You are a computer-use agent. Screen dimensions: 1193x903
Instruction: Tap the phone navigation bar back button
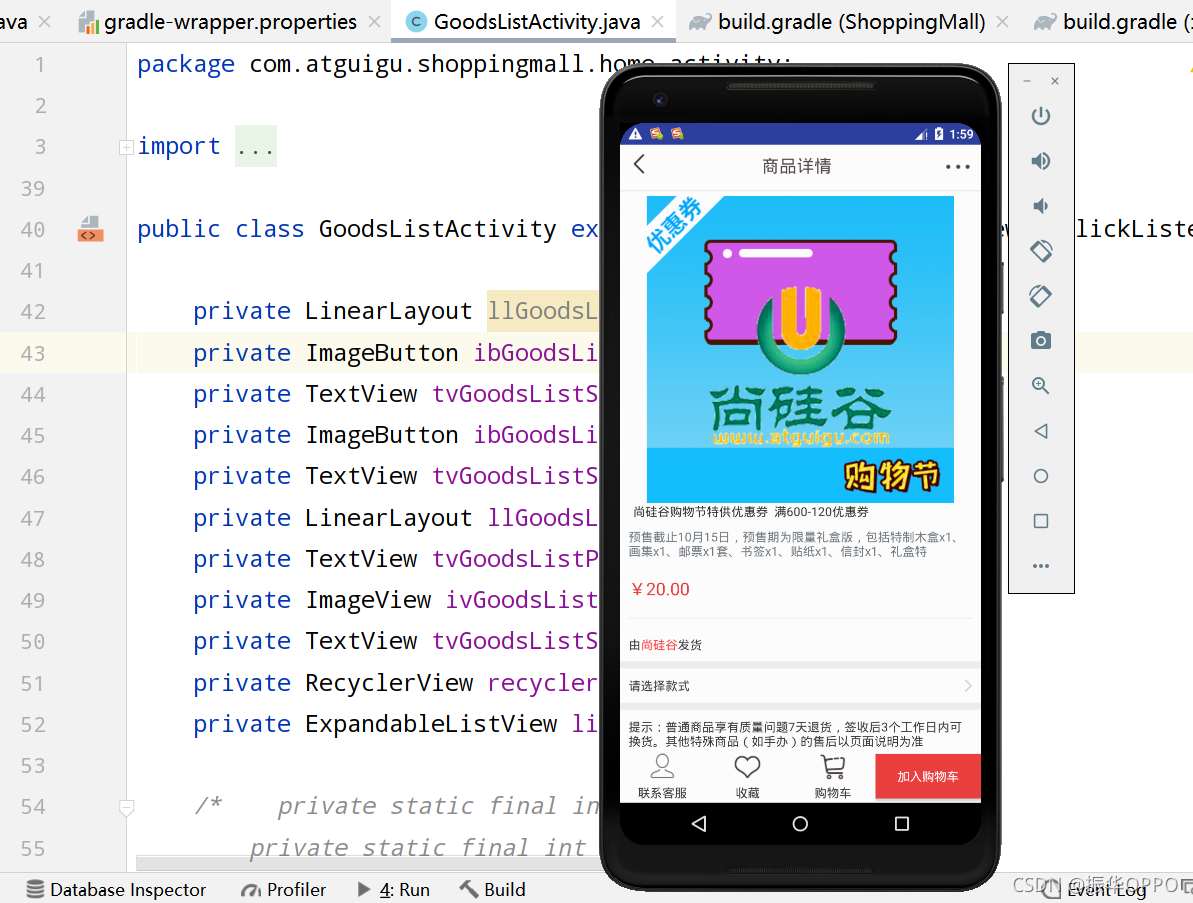click(x=699, y=824)
